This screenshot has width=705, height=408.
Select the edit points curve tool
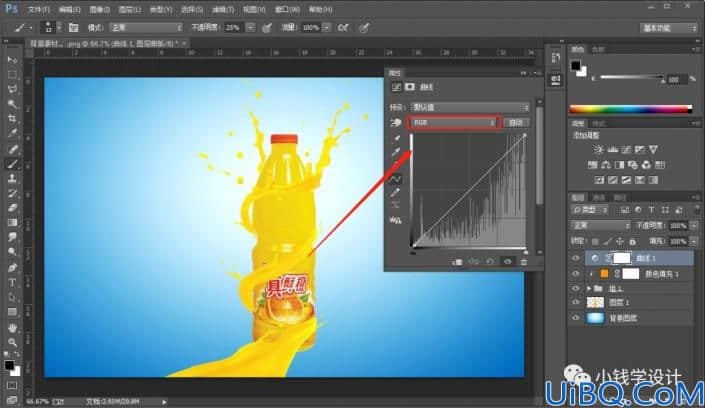coord(395,179)
